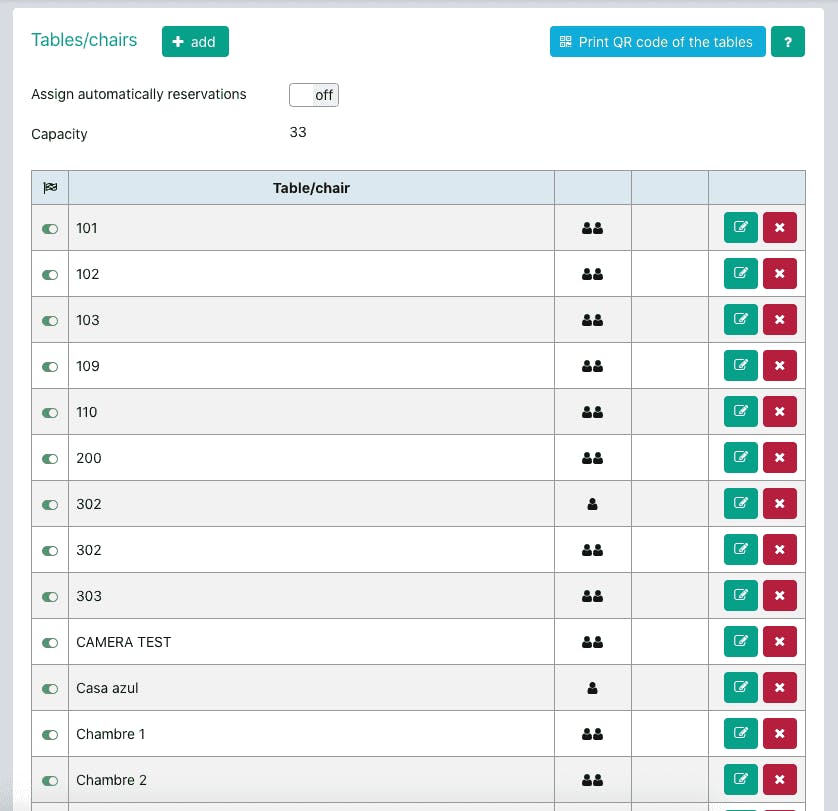Print QR code of the tables
The width and height of the screenshot is (838, 811).
click(x=657, y=42)
